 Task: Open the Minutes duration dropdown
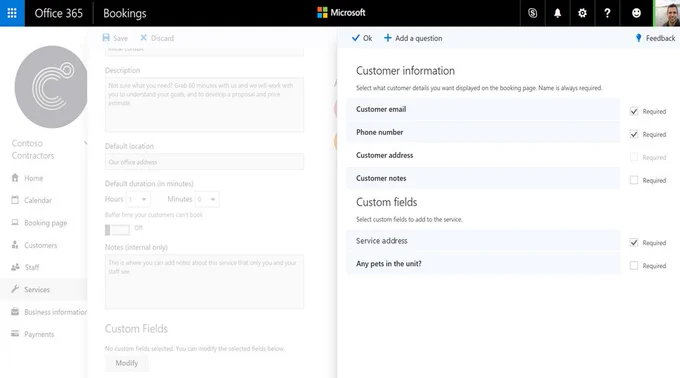point(207,199)
